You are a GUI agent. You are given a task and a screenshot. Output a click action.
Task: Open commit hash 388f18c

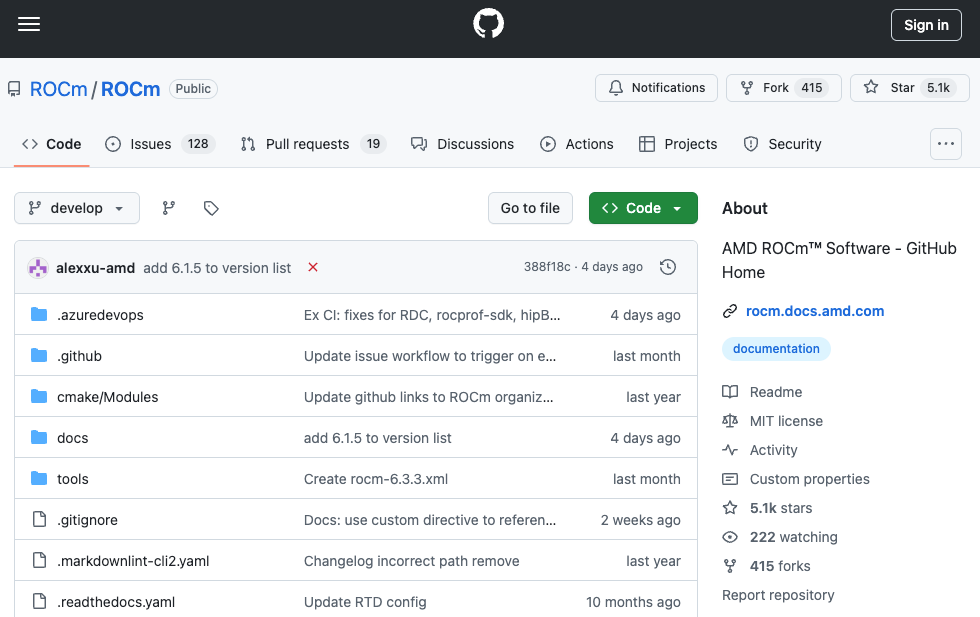547,267
